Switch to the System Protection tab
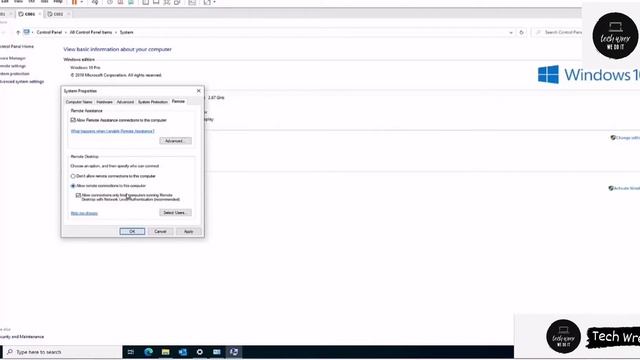The image size is (640, 360). tap(153, 102)
